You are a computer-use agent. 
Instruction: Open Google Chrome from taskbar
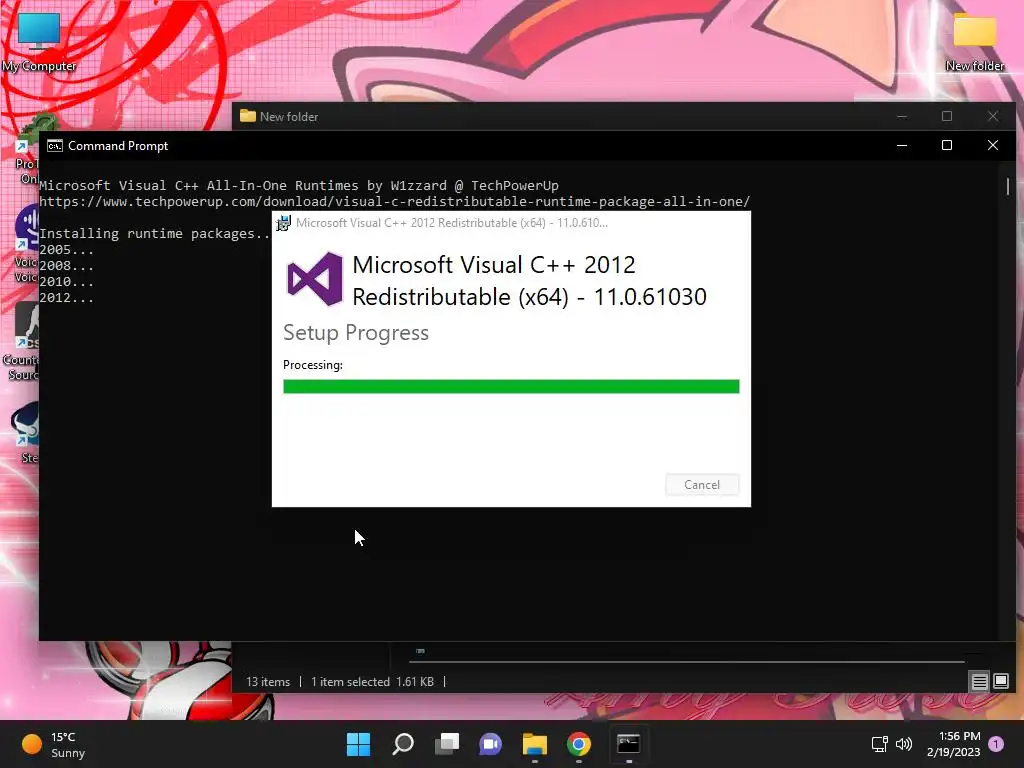579,744
